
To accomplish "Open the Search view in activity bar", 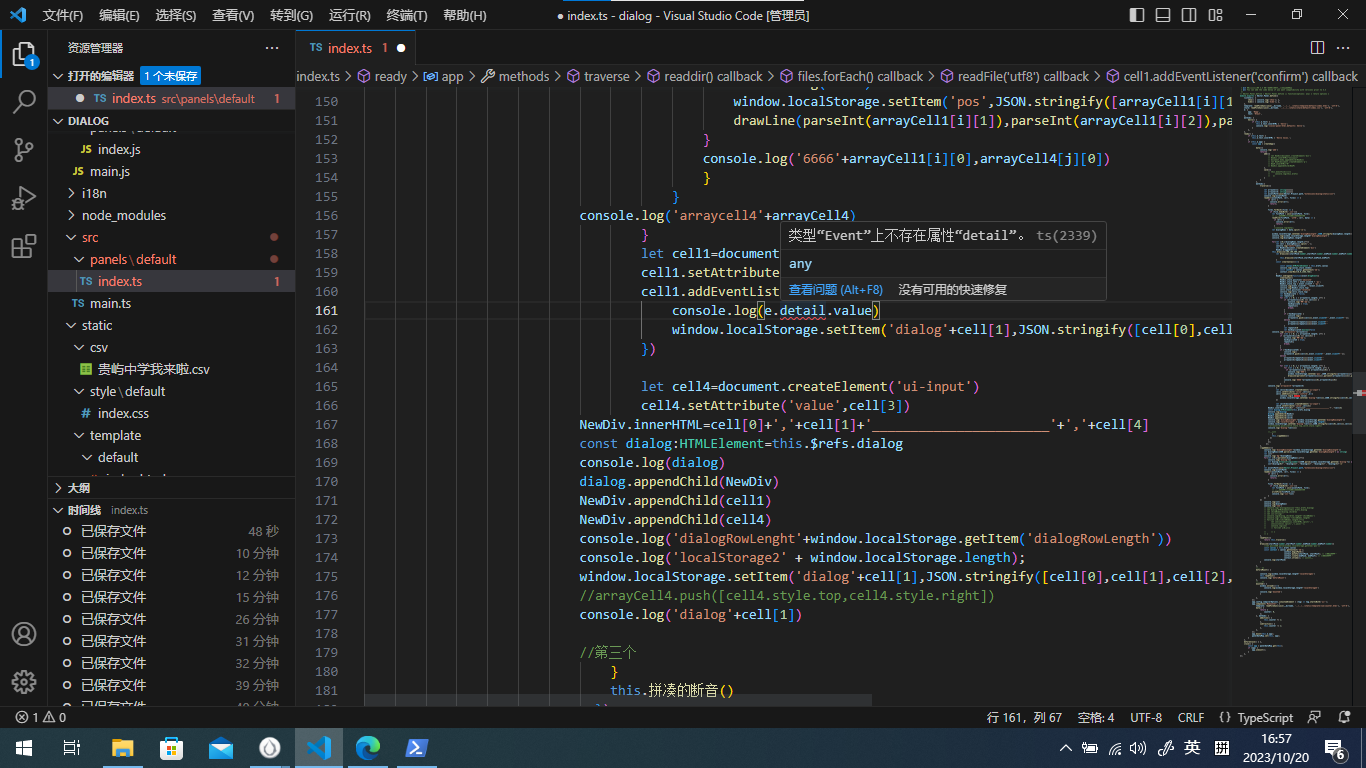I will [x=24, y=101].
